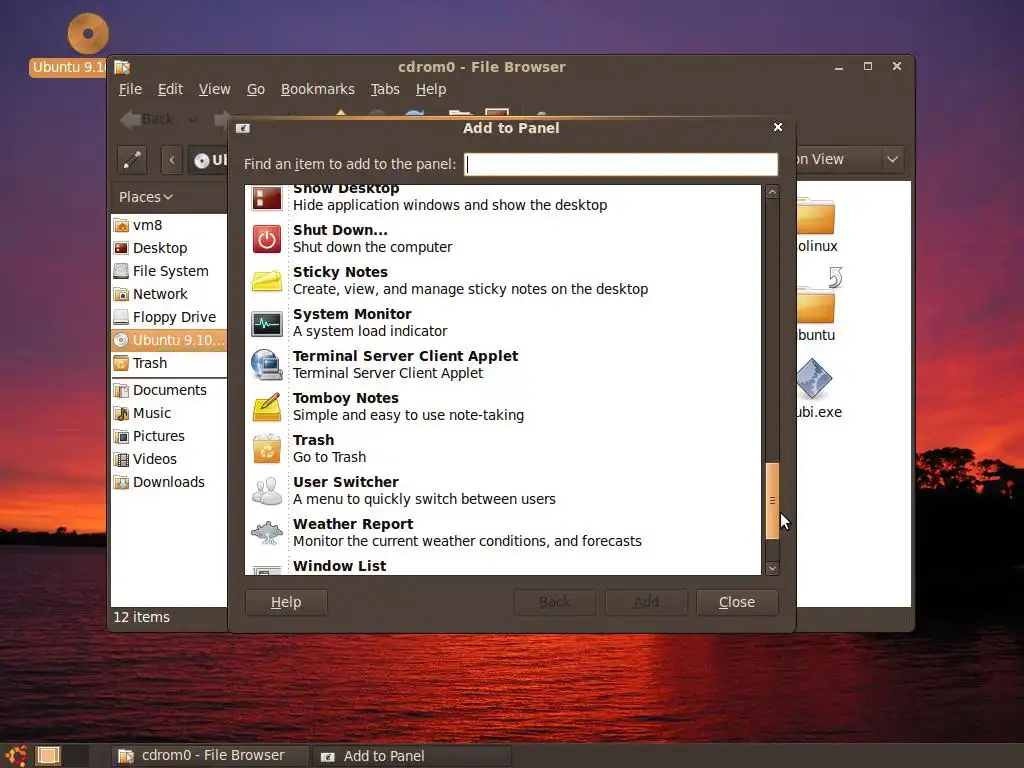Click the Ubuntu 9.10 disc icon in sidebar

coord(121,340)
